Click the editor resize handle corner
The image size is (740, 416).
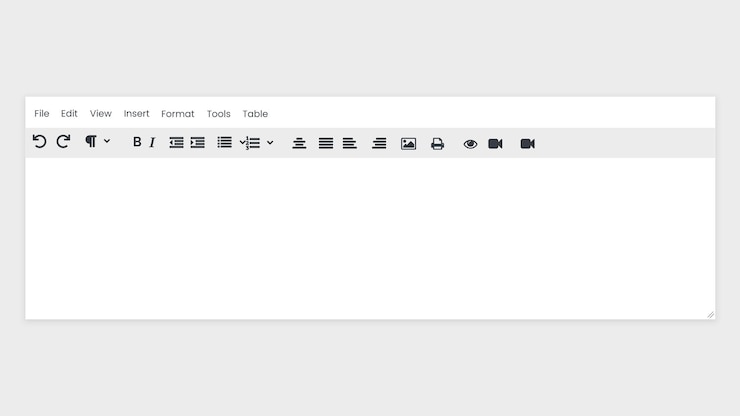(711, 315)
